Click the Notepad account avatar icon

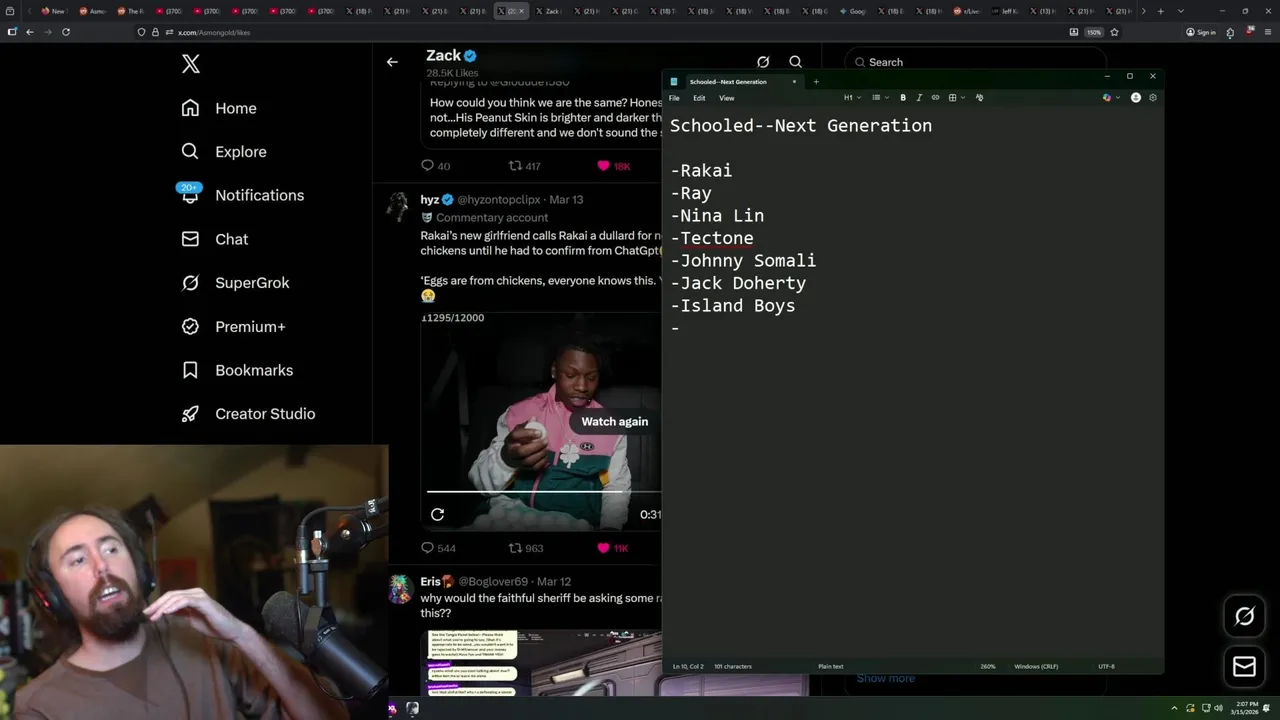coord(1135,98)
